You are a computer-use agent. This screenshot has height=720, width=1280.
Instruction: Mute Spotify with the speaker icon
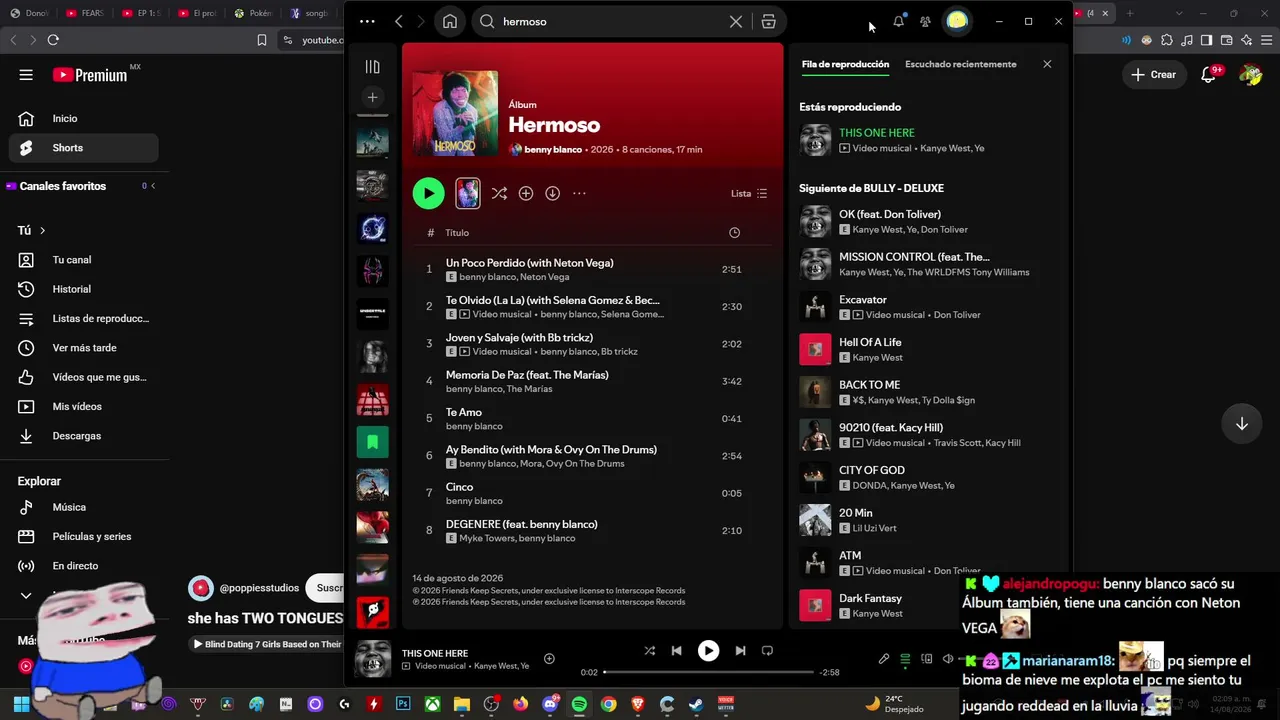point(948,659)
